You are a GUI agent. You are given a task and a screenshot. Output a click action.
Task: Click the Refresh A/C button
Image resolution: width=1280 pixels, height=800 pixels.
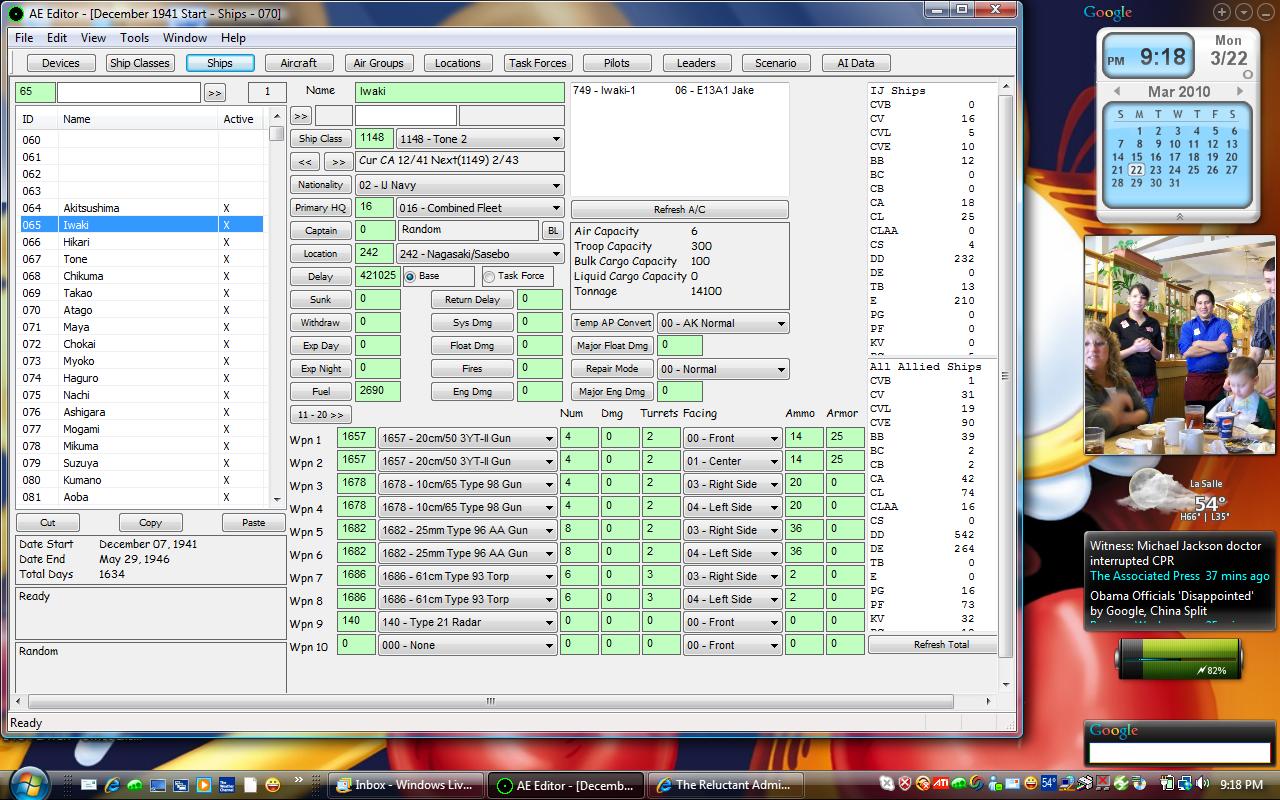point(679,210)
